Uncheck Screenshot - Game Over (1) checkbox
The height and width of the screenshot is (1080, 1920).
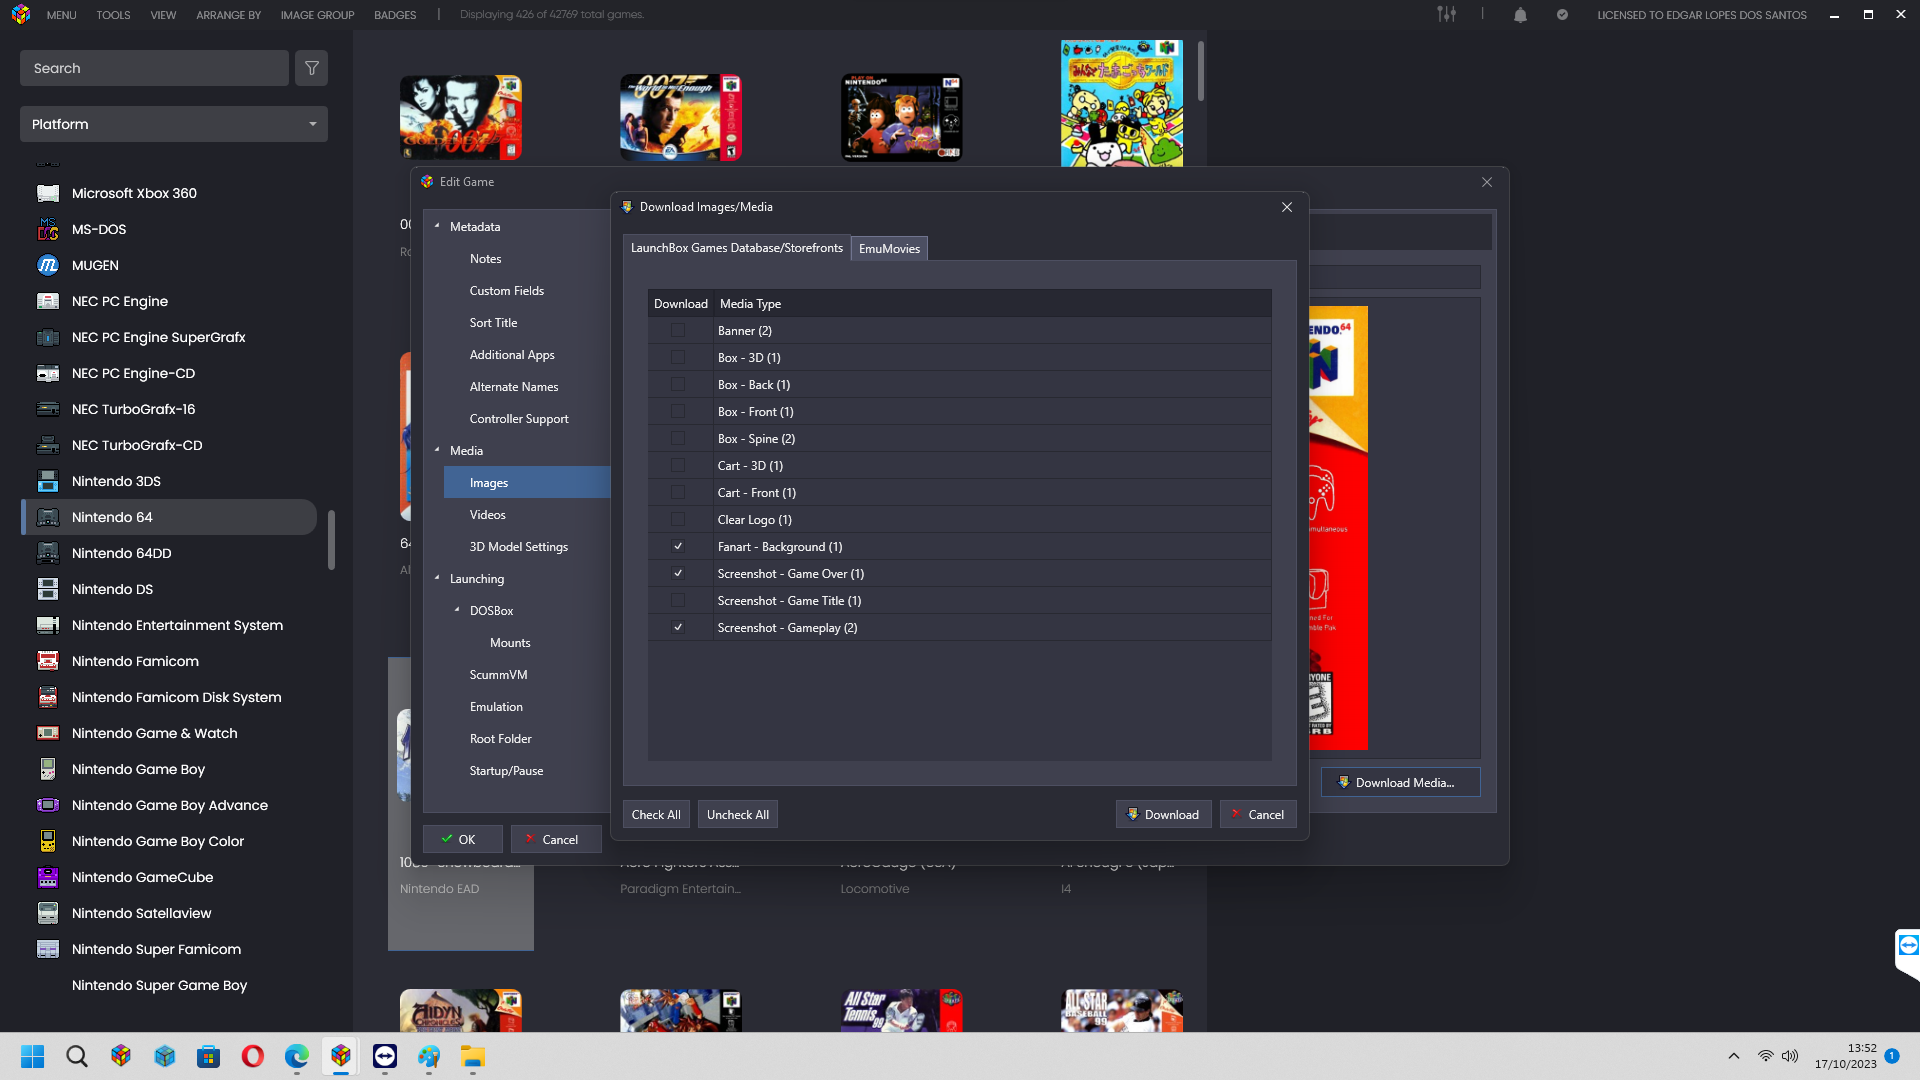pyautogui.click(x=678, y=573)
